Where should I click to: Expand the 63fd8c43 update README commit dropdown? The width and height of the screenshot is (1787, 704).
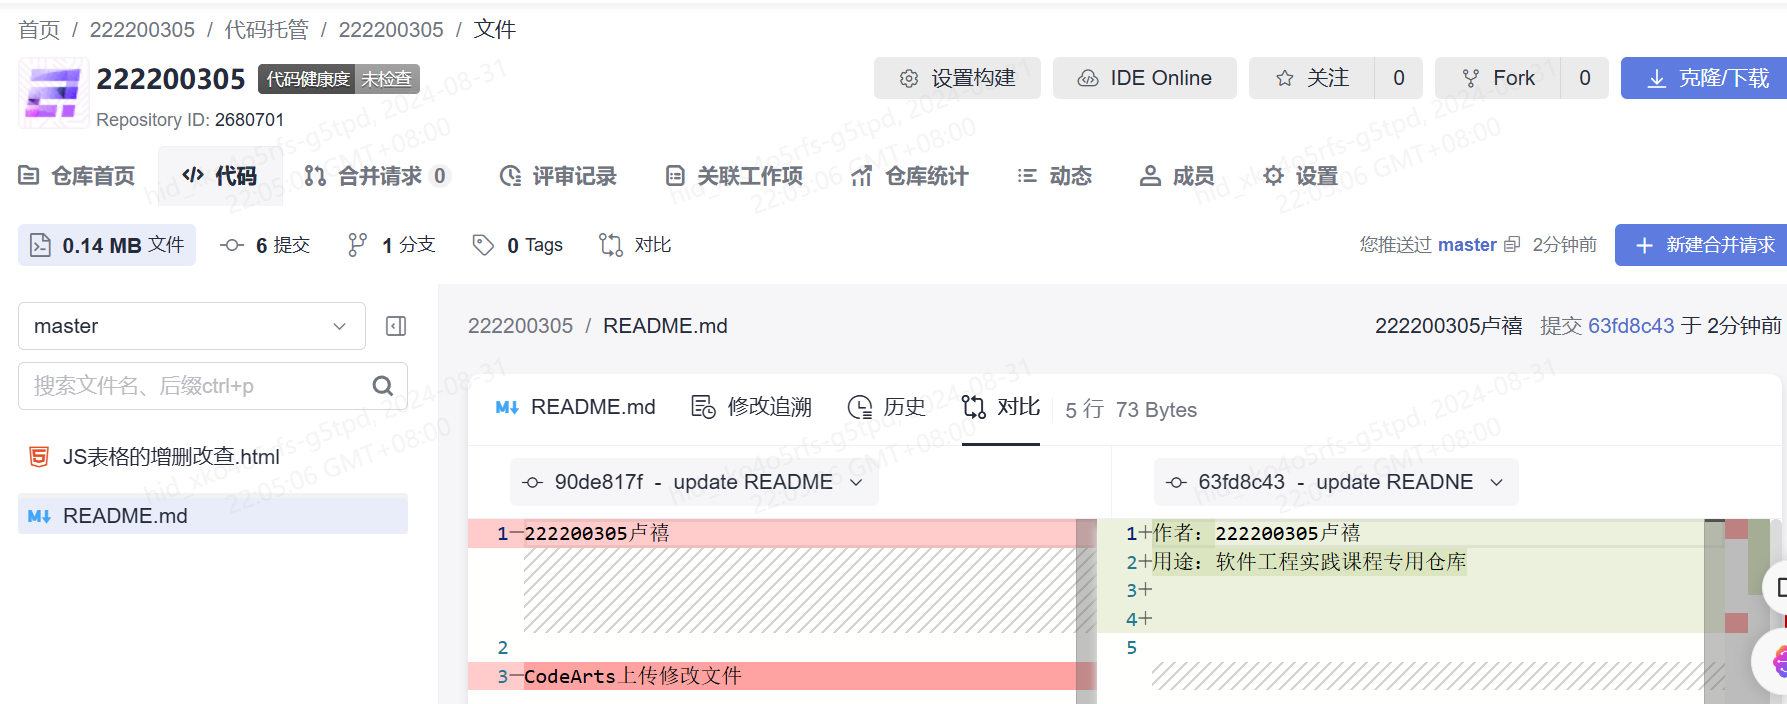(x=1336, y=482)
